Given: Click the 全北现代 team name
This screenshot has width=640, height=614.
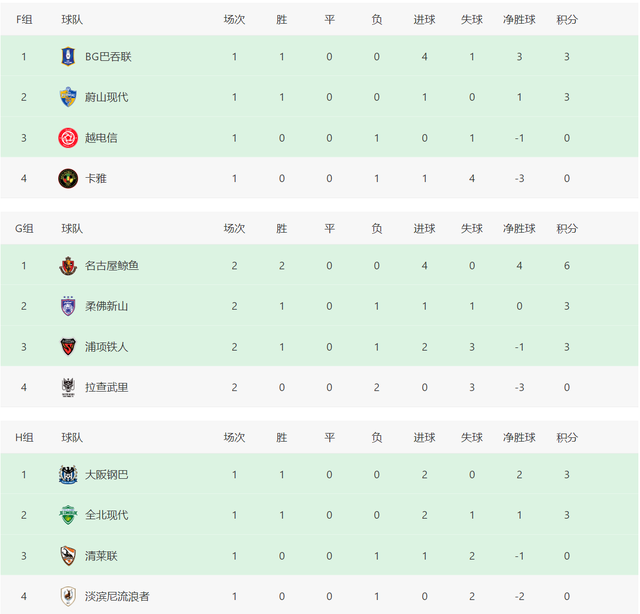Looking at the screenshot, I should 107,515.
